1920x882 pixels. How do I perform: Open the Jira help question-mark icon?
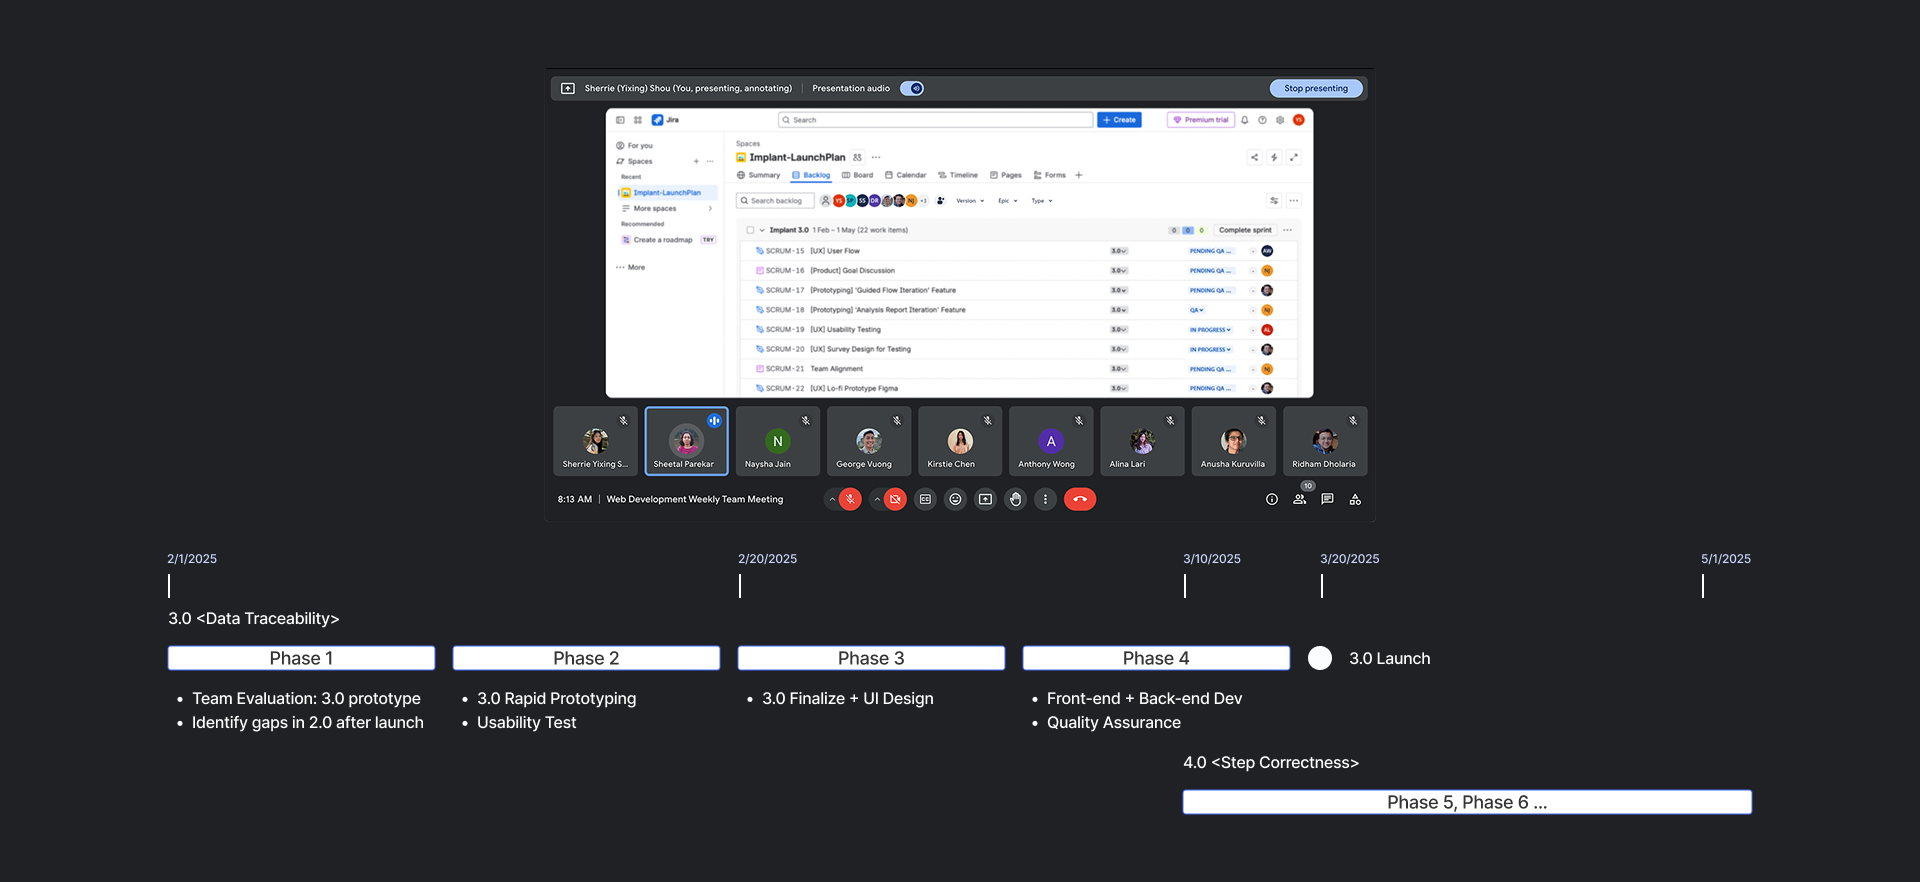1263,120
